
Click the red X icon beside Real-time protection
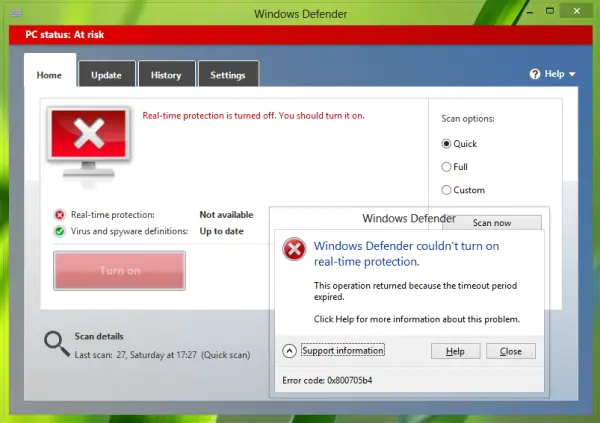[59, 215]
